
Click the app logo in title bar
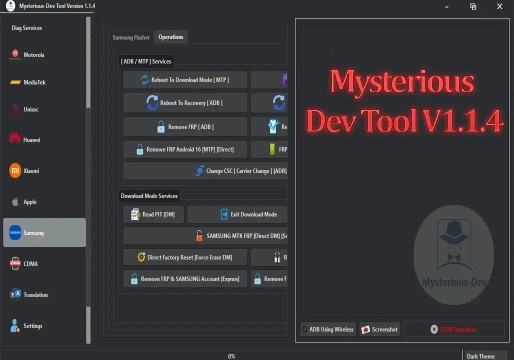click(11, 6)
